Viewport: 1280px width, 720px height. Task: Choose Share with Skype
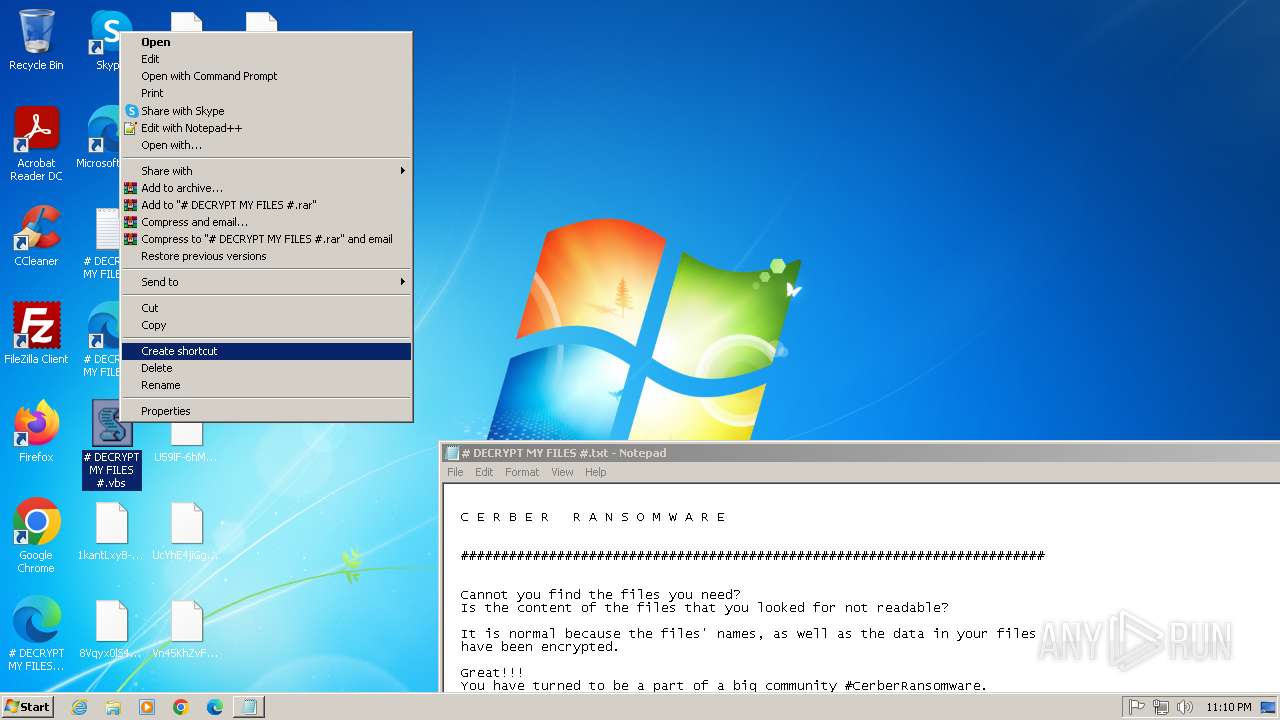[x=266, y=111]
